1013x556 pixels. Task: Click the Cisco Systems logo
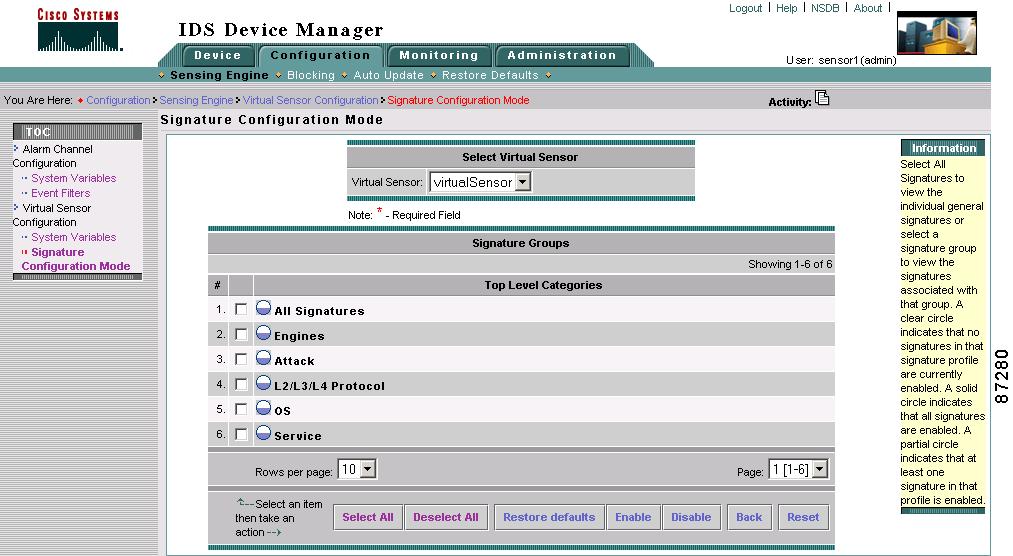click(78, 30)
